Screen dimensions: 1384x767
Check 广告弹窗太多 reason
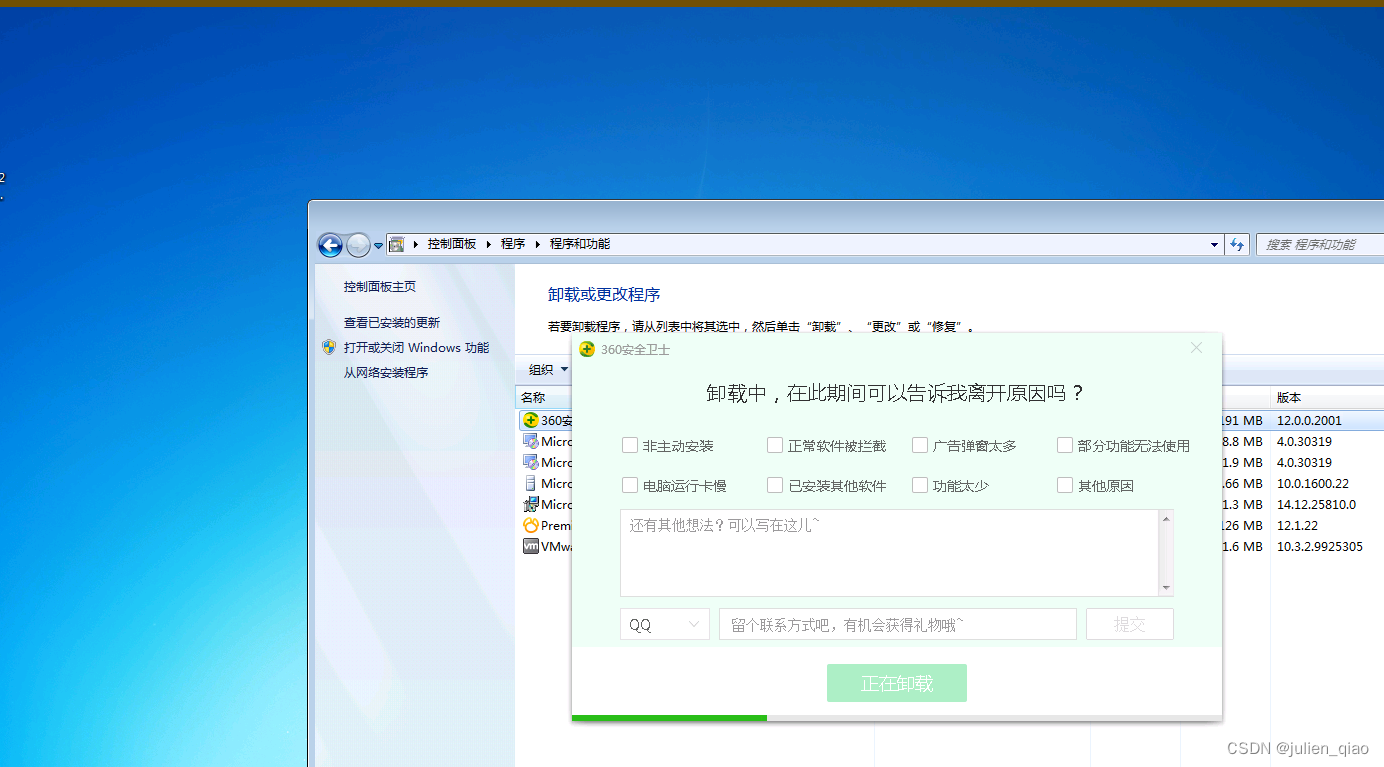[920, 445]
